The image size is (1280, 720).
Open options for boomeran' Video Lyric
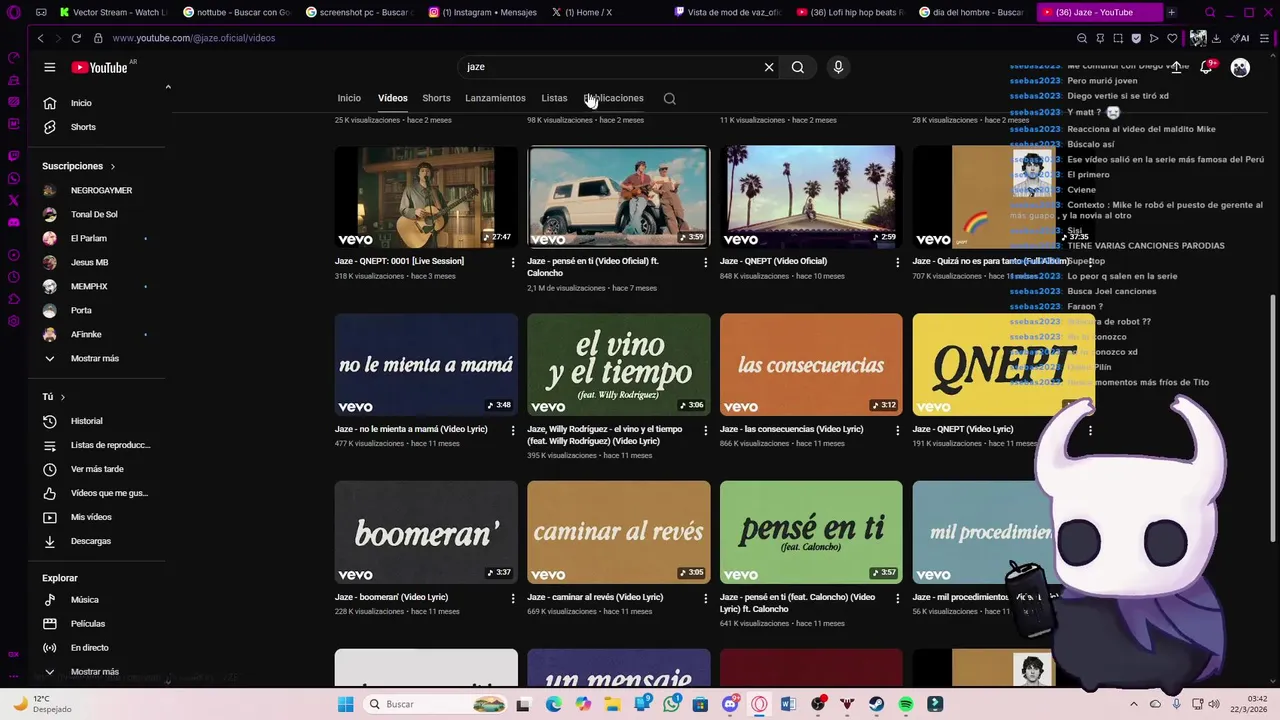(x=513, y=598)
